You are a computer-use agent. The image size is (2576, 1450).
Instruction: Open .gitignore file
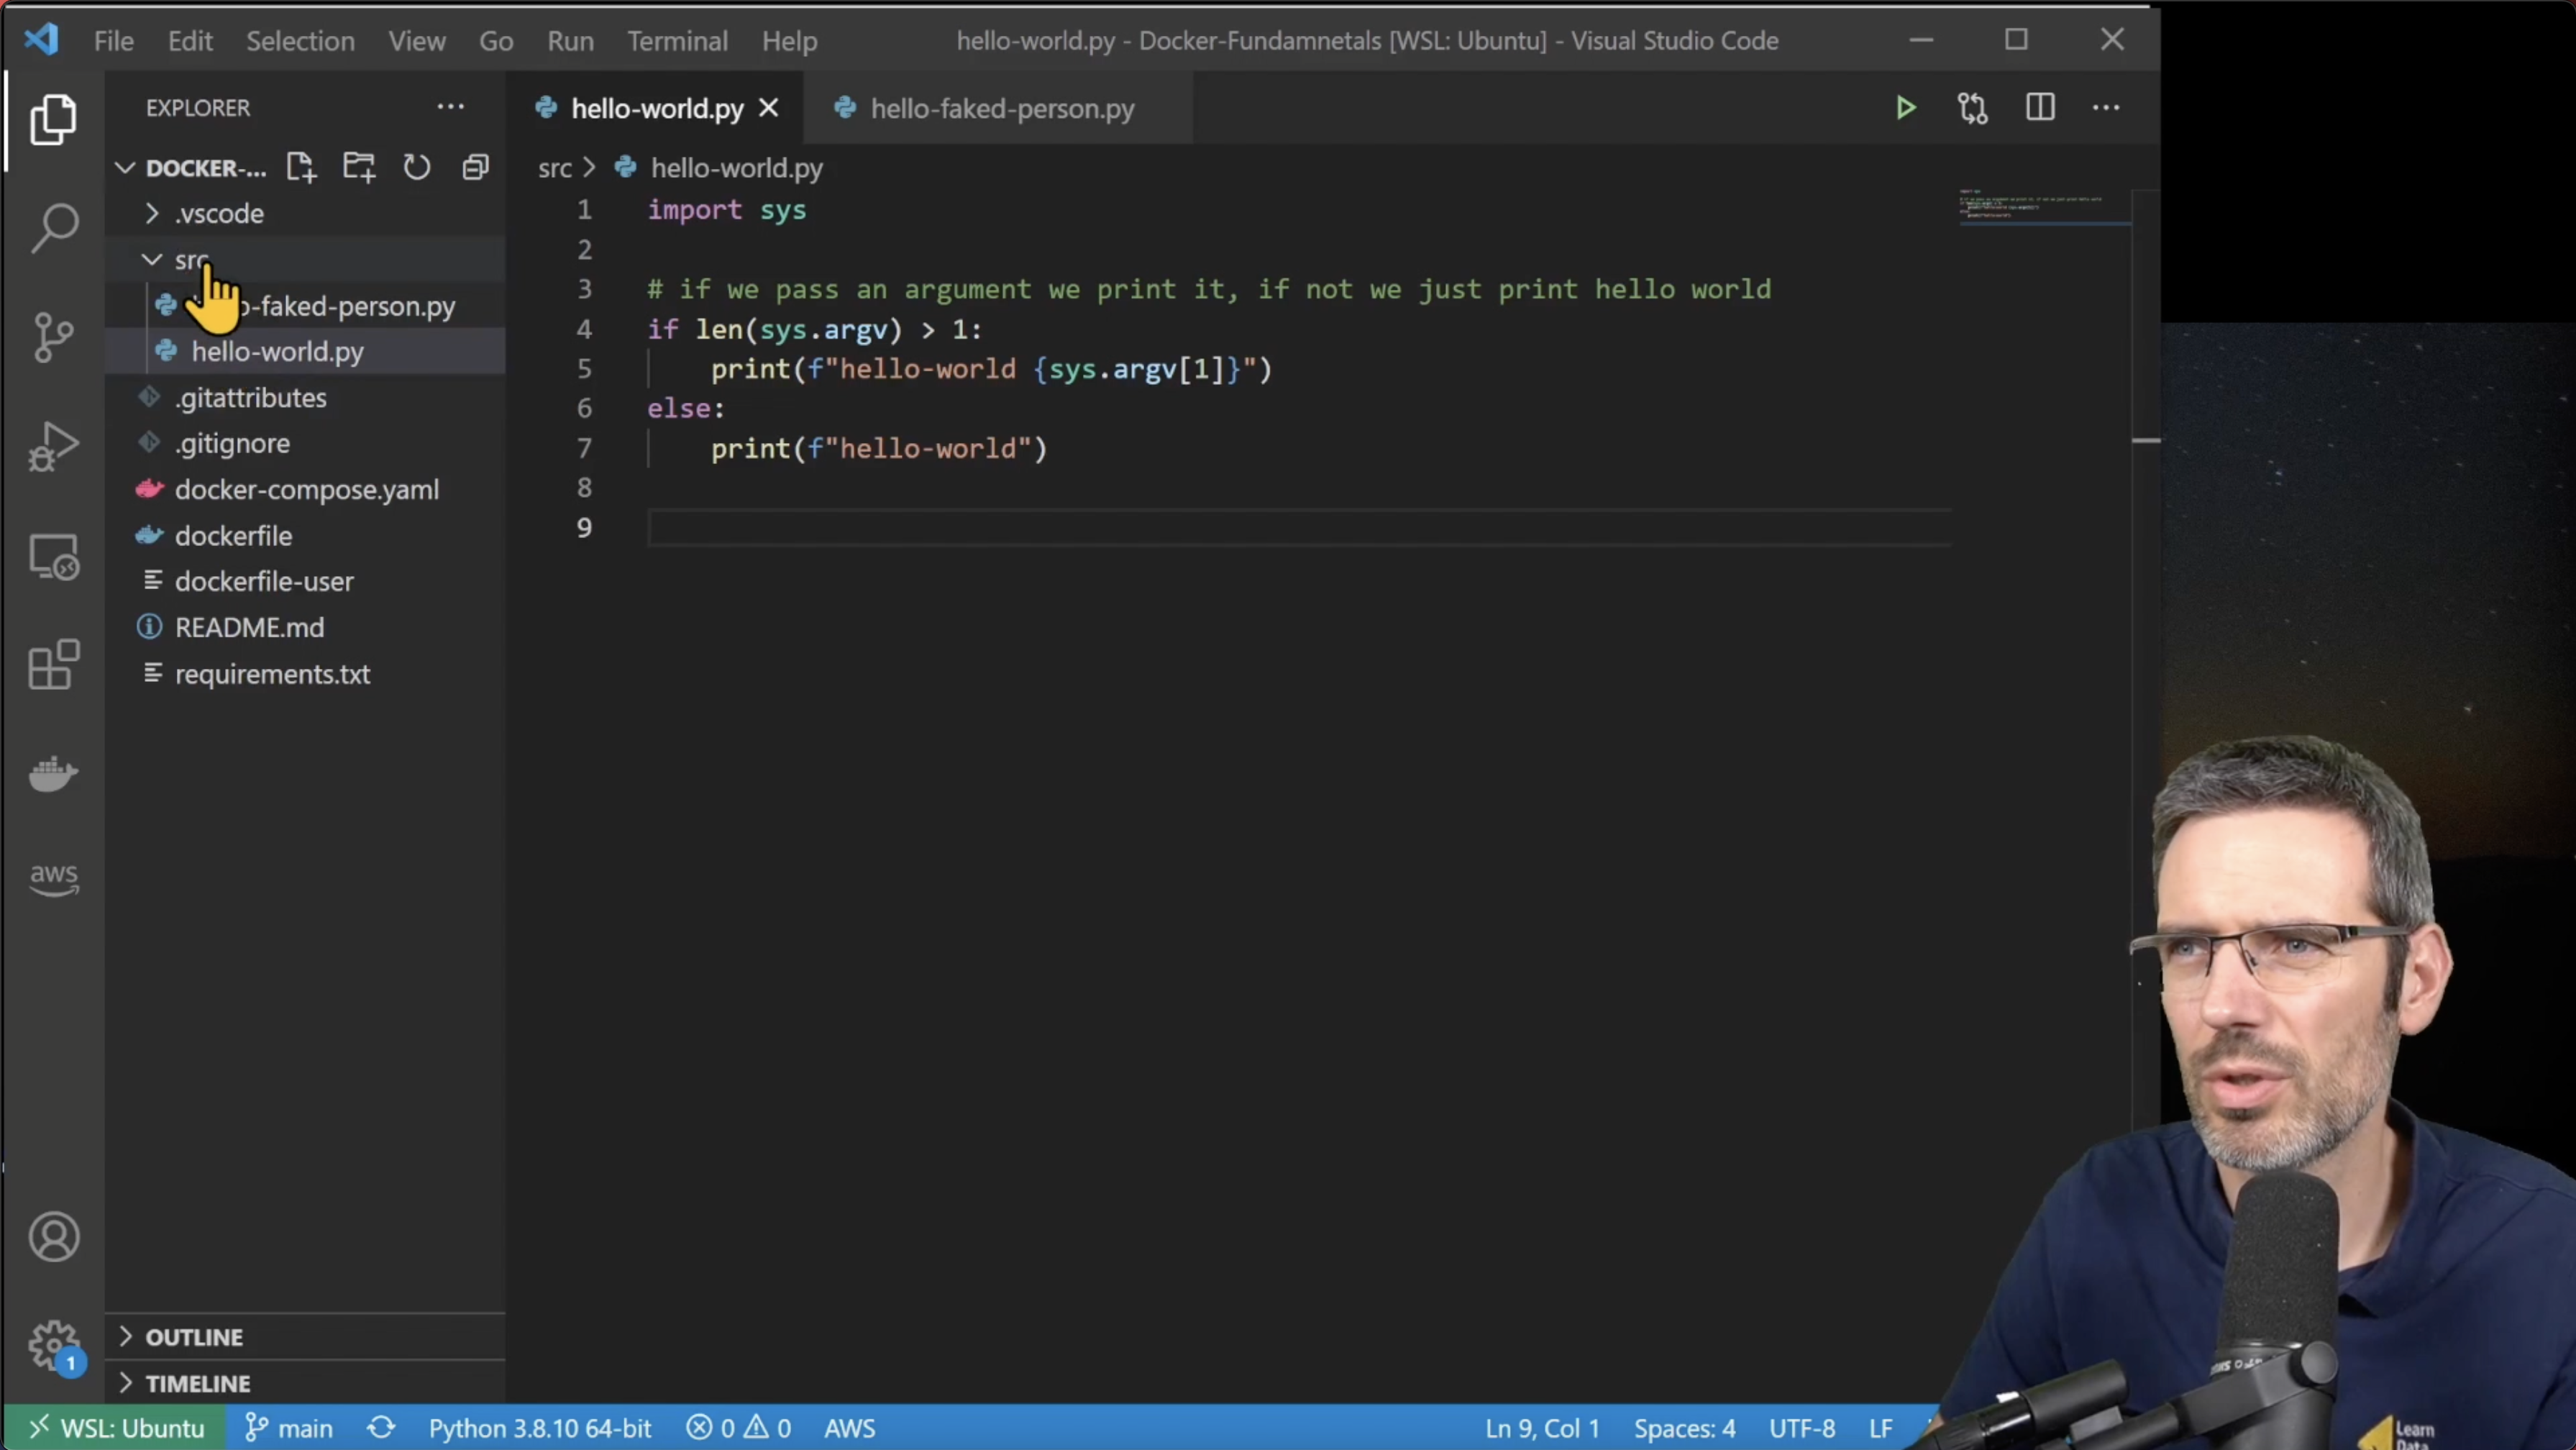point(305,443)
